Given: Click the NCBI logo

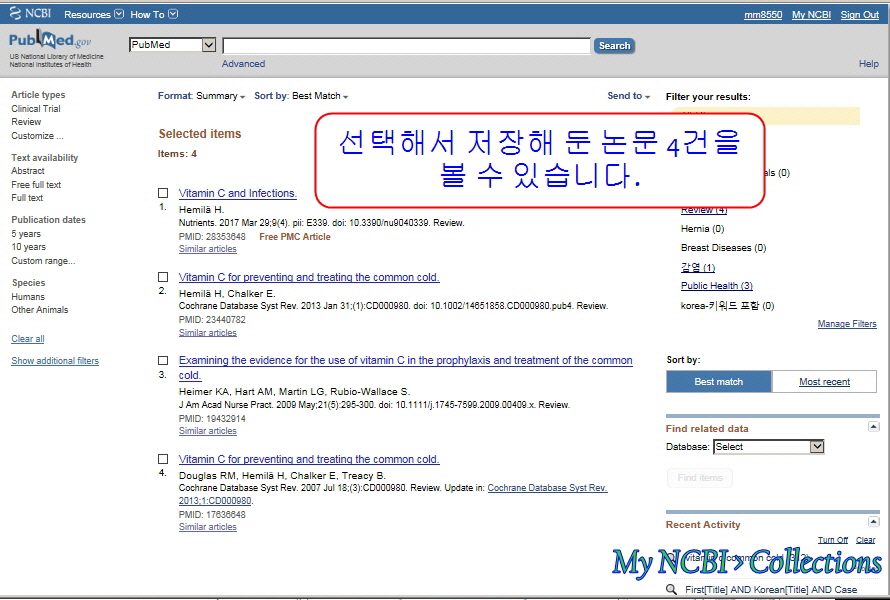Looking at the screenshot, I should [30, 14].
